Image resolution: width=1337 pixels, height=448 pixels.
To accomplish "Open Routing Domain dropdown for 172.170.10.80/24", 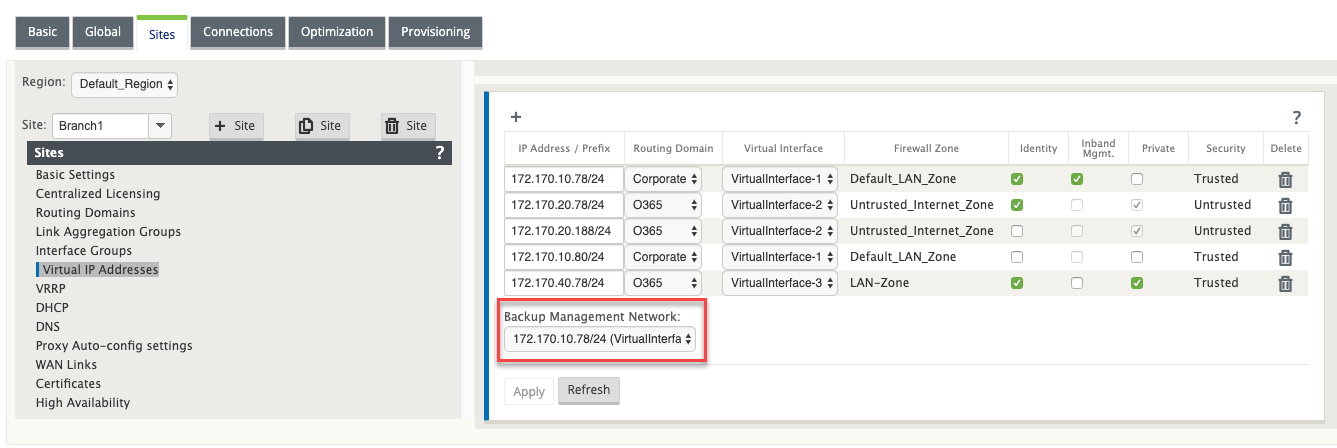I will coord(665,257).
